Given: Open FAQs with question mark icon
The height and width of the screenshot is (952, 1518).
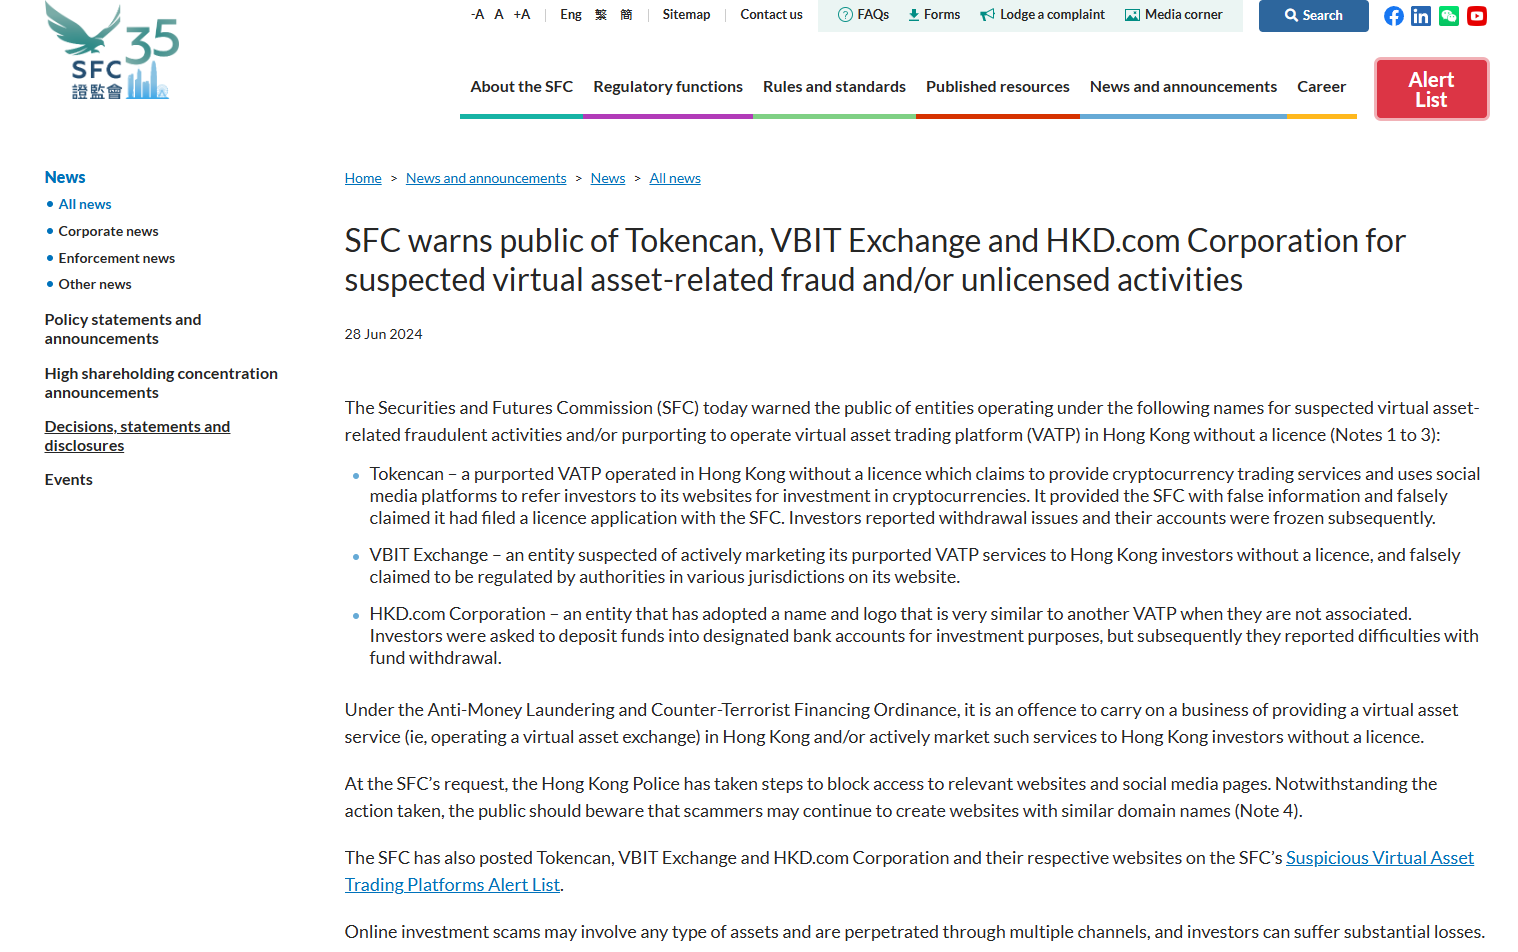Looking at the screenshot, I should click(x=863, y=15).
